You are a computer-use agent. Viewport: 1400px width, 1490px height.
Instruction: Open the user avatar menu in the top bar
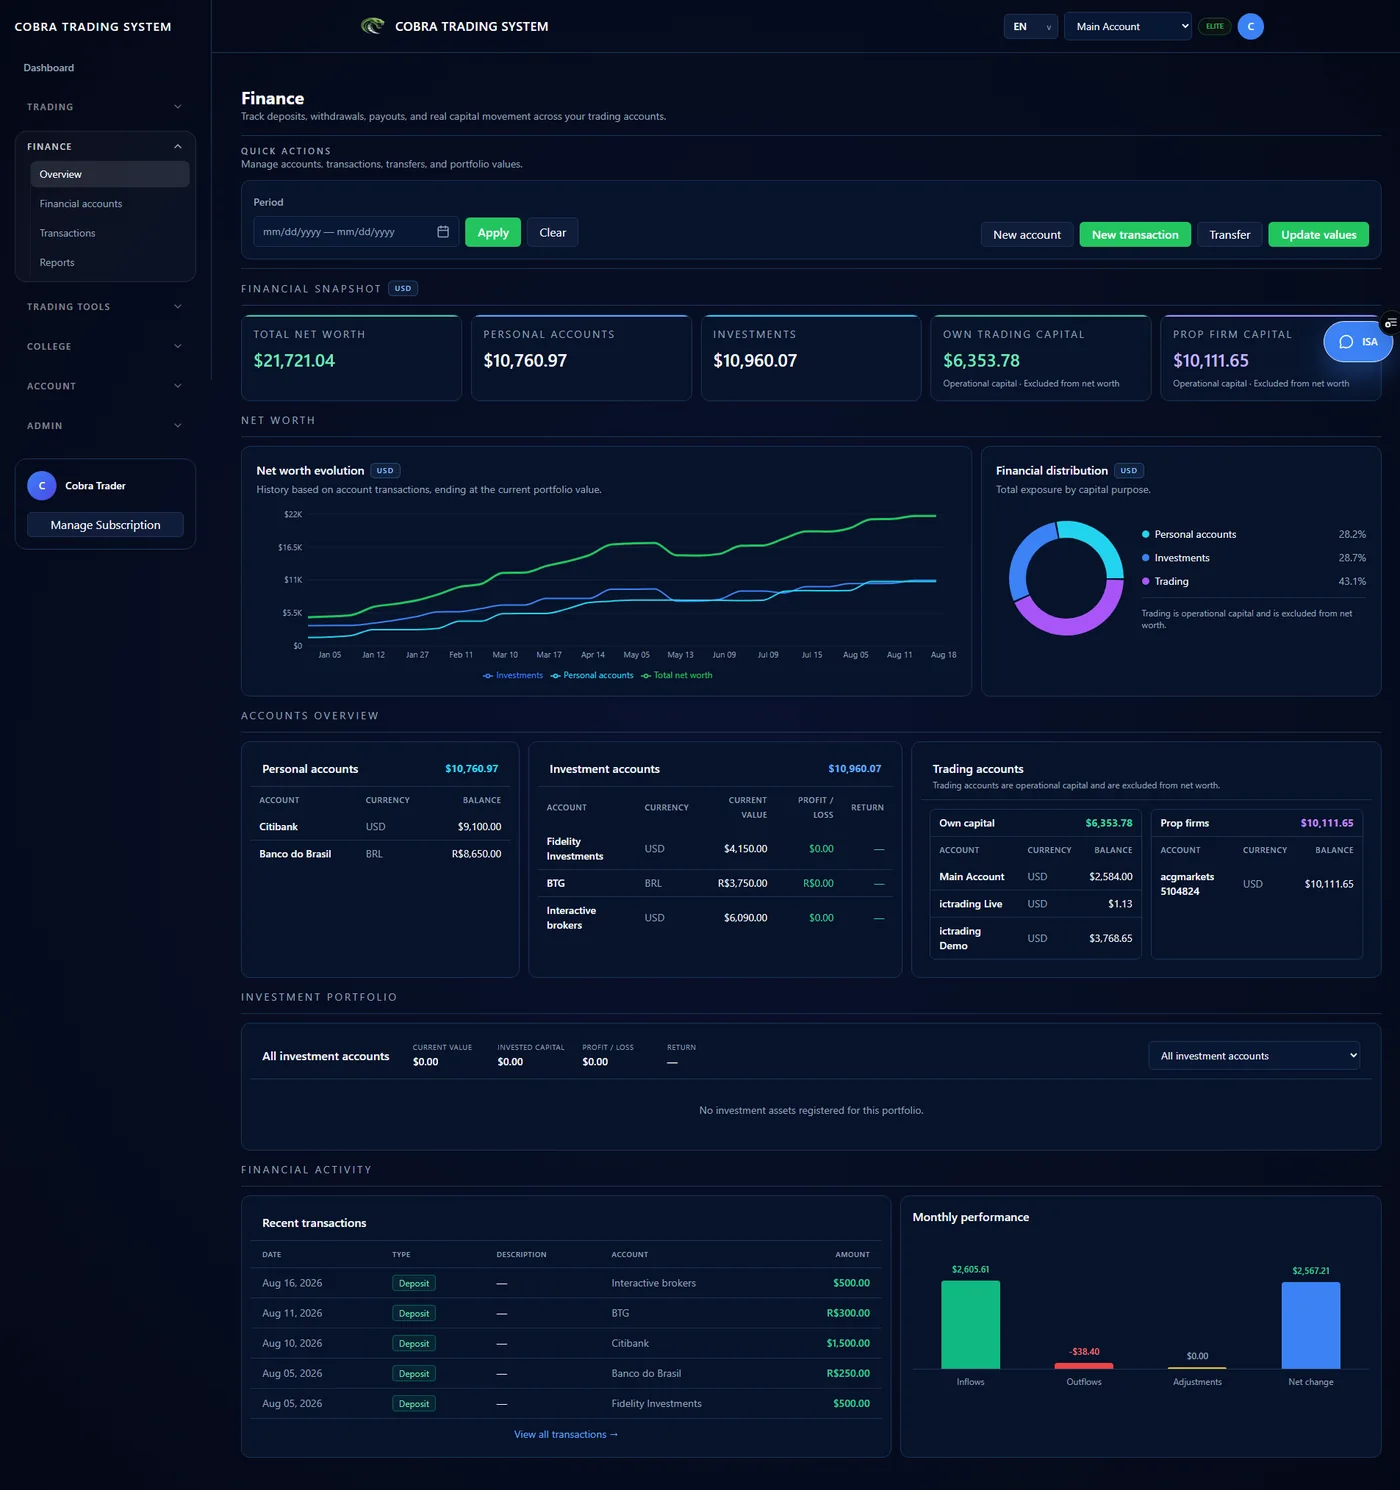pos(1250,27)
